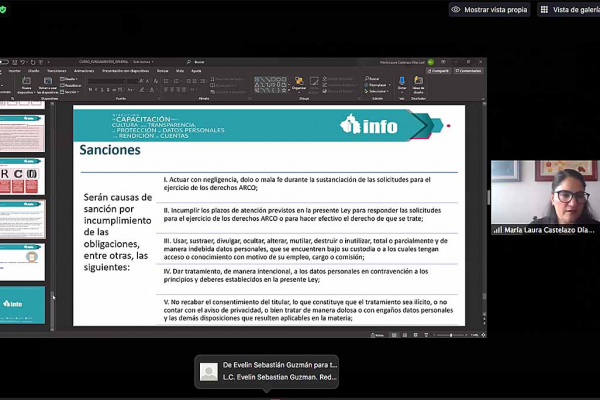
Task: Open reading view from status bar
Action: (x=416, y=335)
